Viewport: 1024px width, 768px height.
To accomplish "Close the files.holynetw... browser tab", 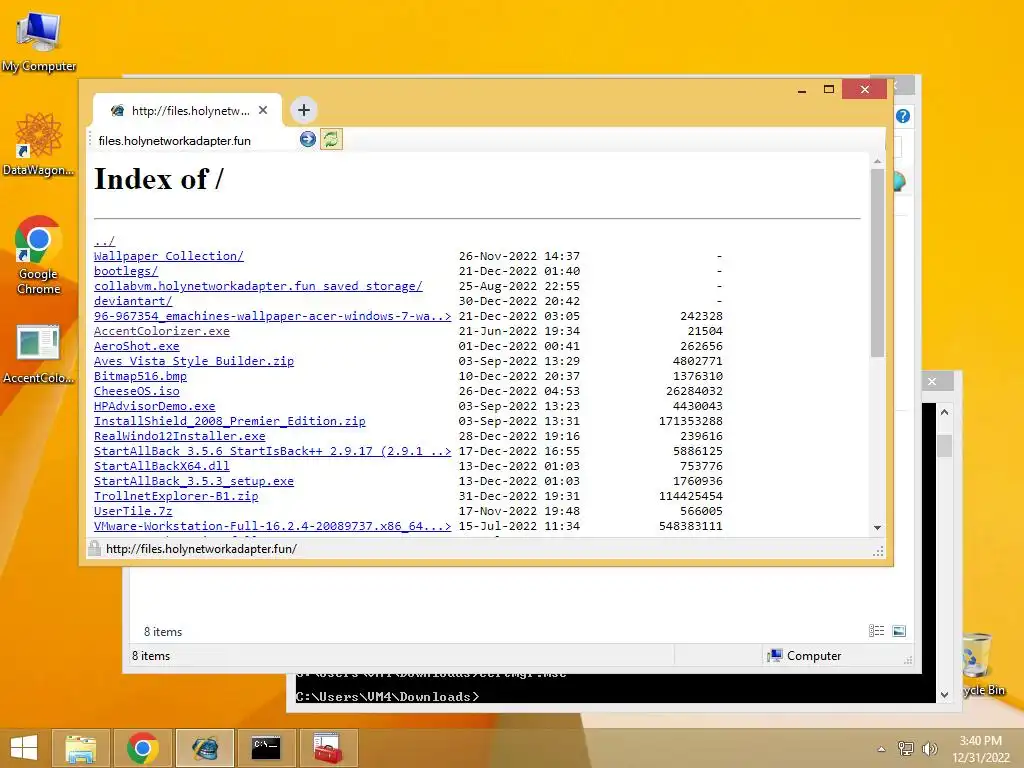I will pos(263,110).
